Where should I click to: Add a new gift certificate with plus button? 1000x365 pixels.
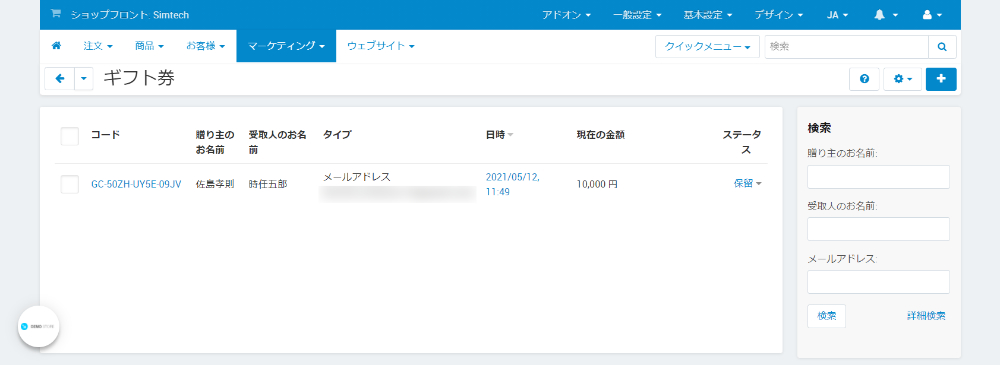(x=941, y=79)
